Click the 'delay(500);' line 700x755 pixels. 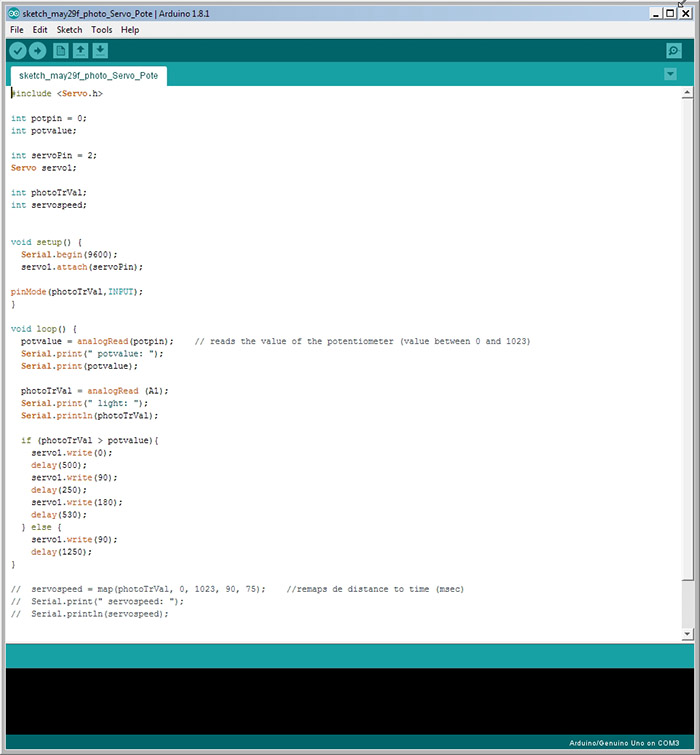click(x=59, y=466)
